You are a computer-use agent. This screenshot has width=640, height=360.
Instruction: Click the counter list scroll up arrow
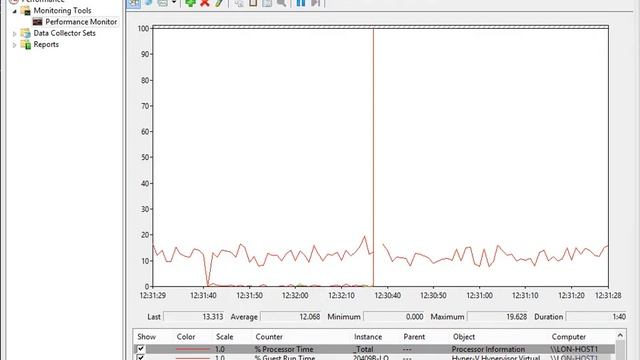coord(620,336)
